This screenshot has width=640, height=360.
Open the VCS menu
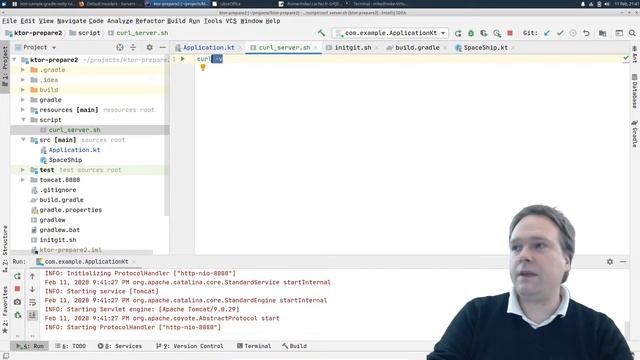click(x=231, y=21)
